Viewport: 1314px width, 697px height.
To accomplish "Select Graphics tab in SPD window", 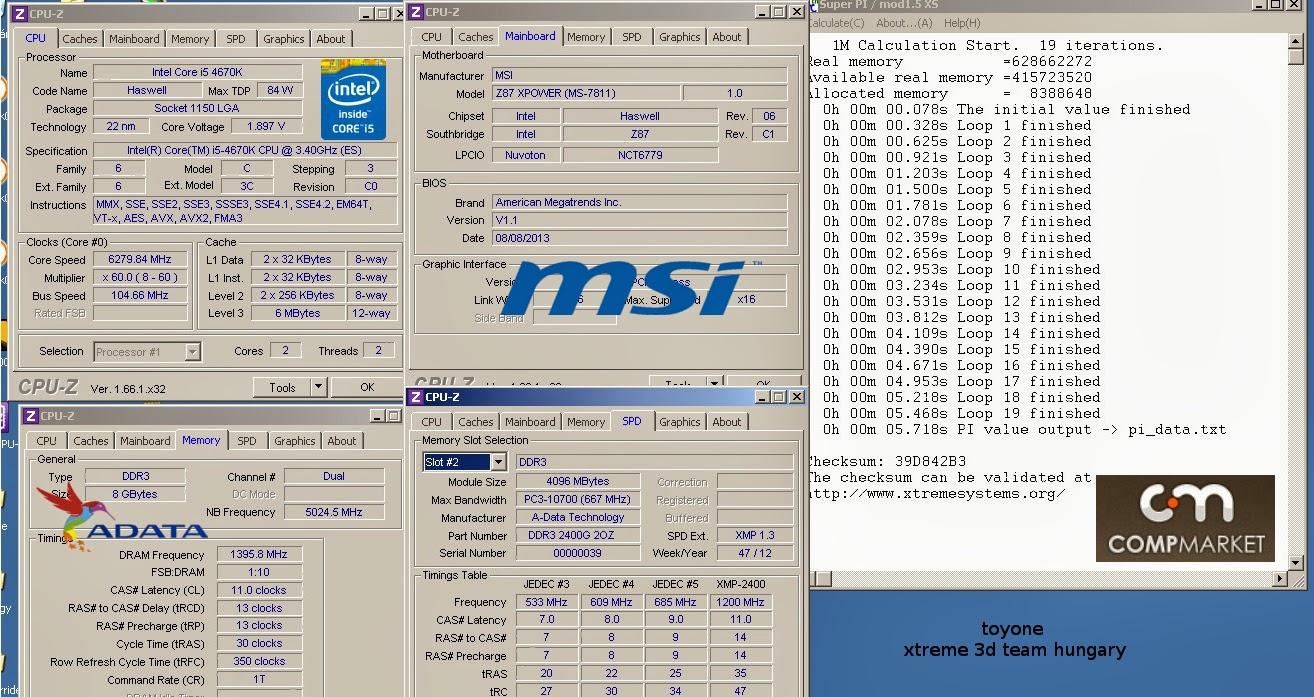I will (680, 422).
